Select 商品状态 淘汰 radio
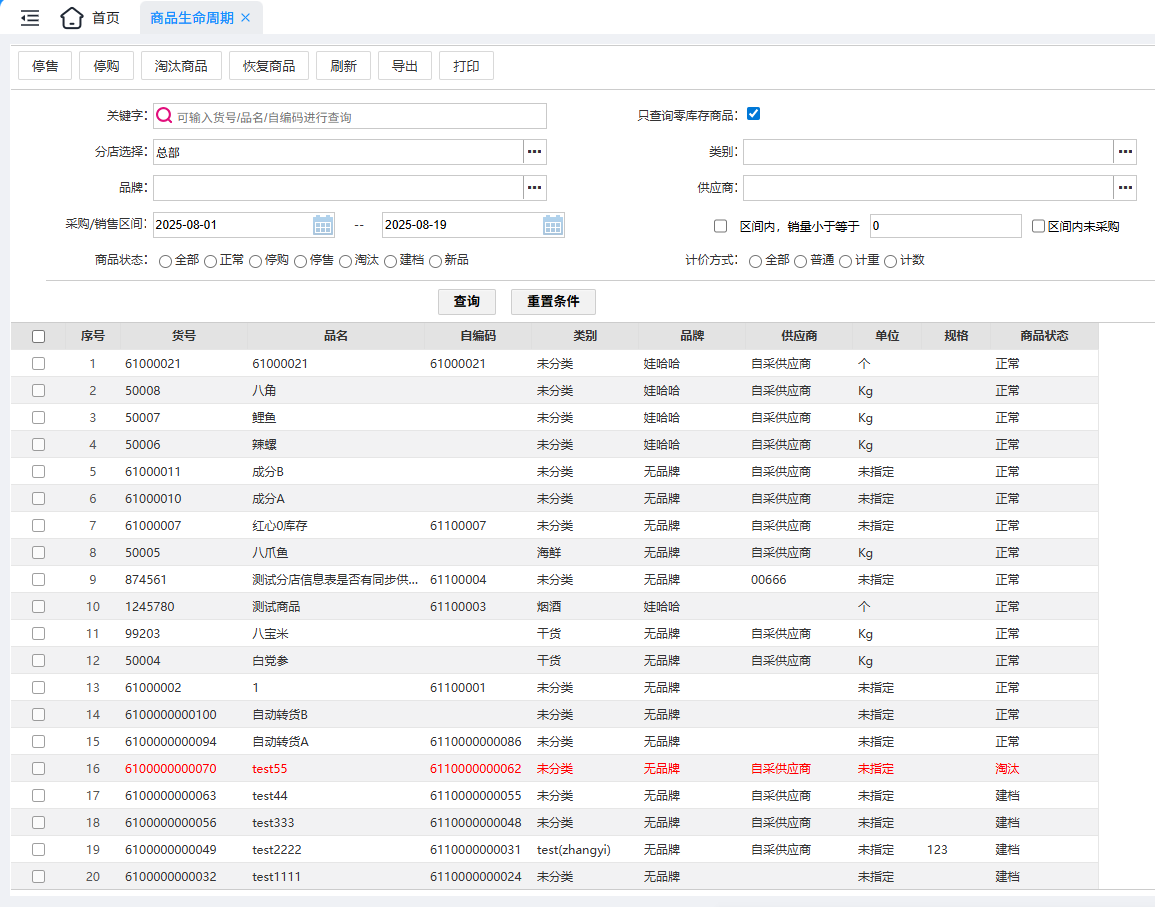 click(x=345, y=261)
